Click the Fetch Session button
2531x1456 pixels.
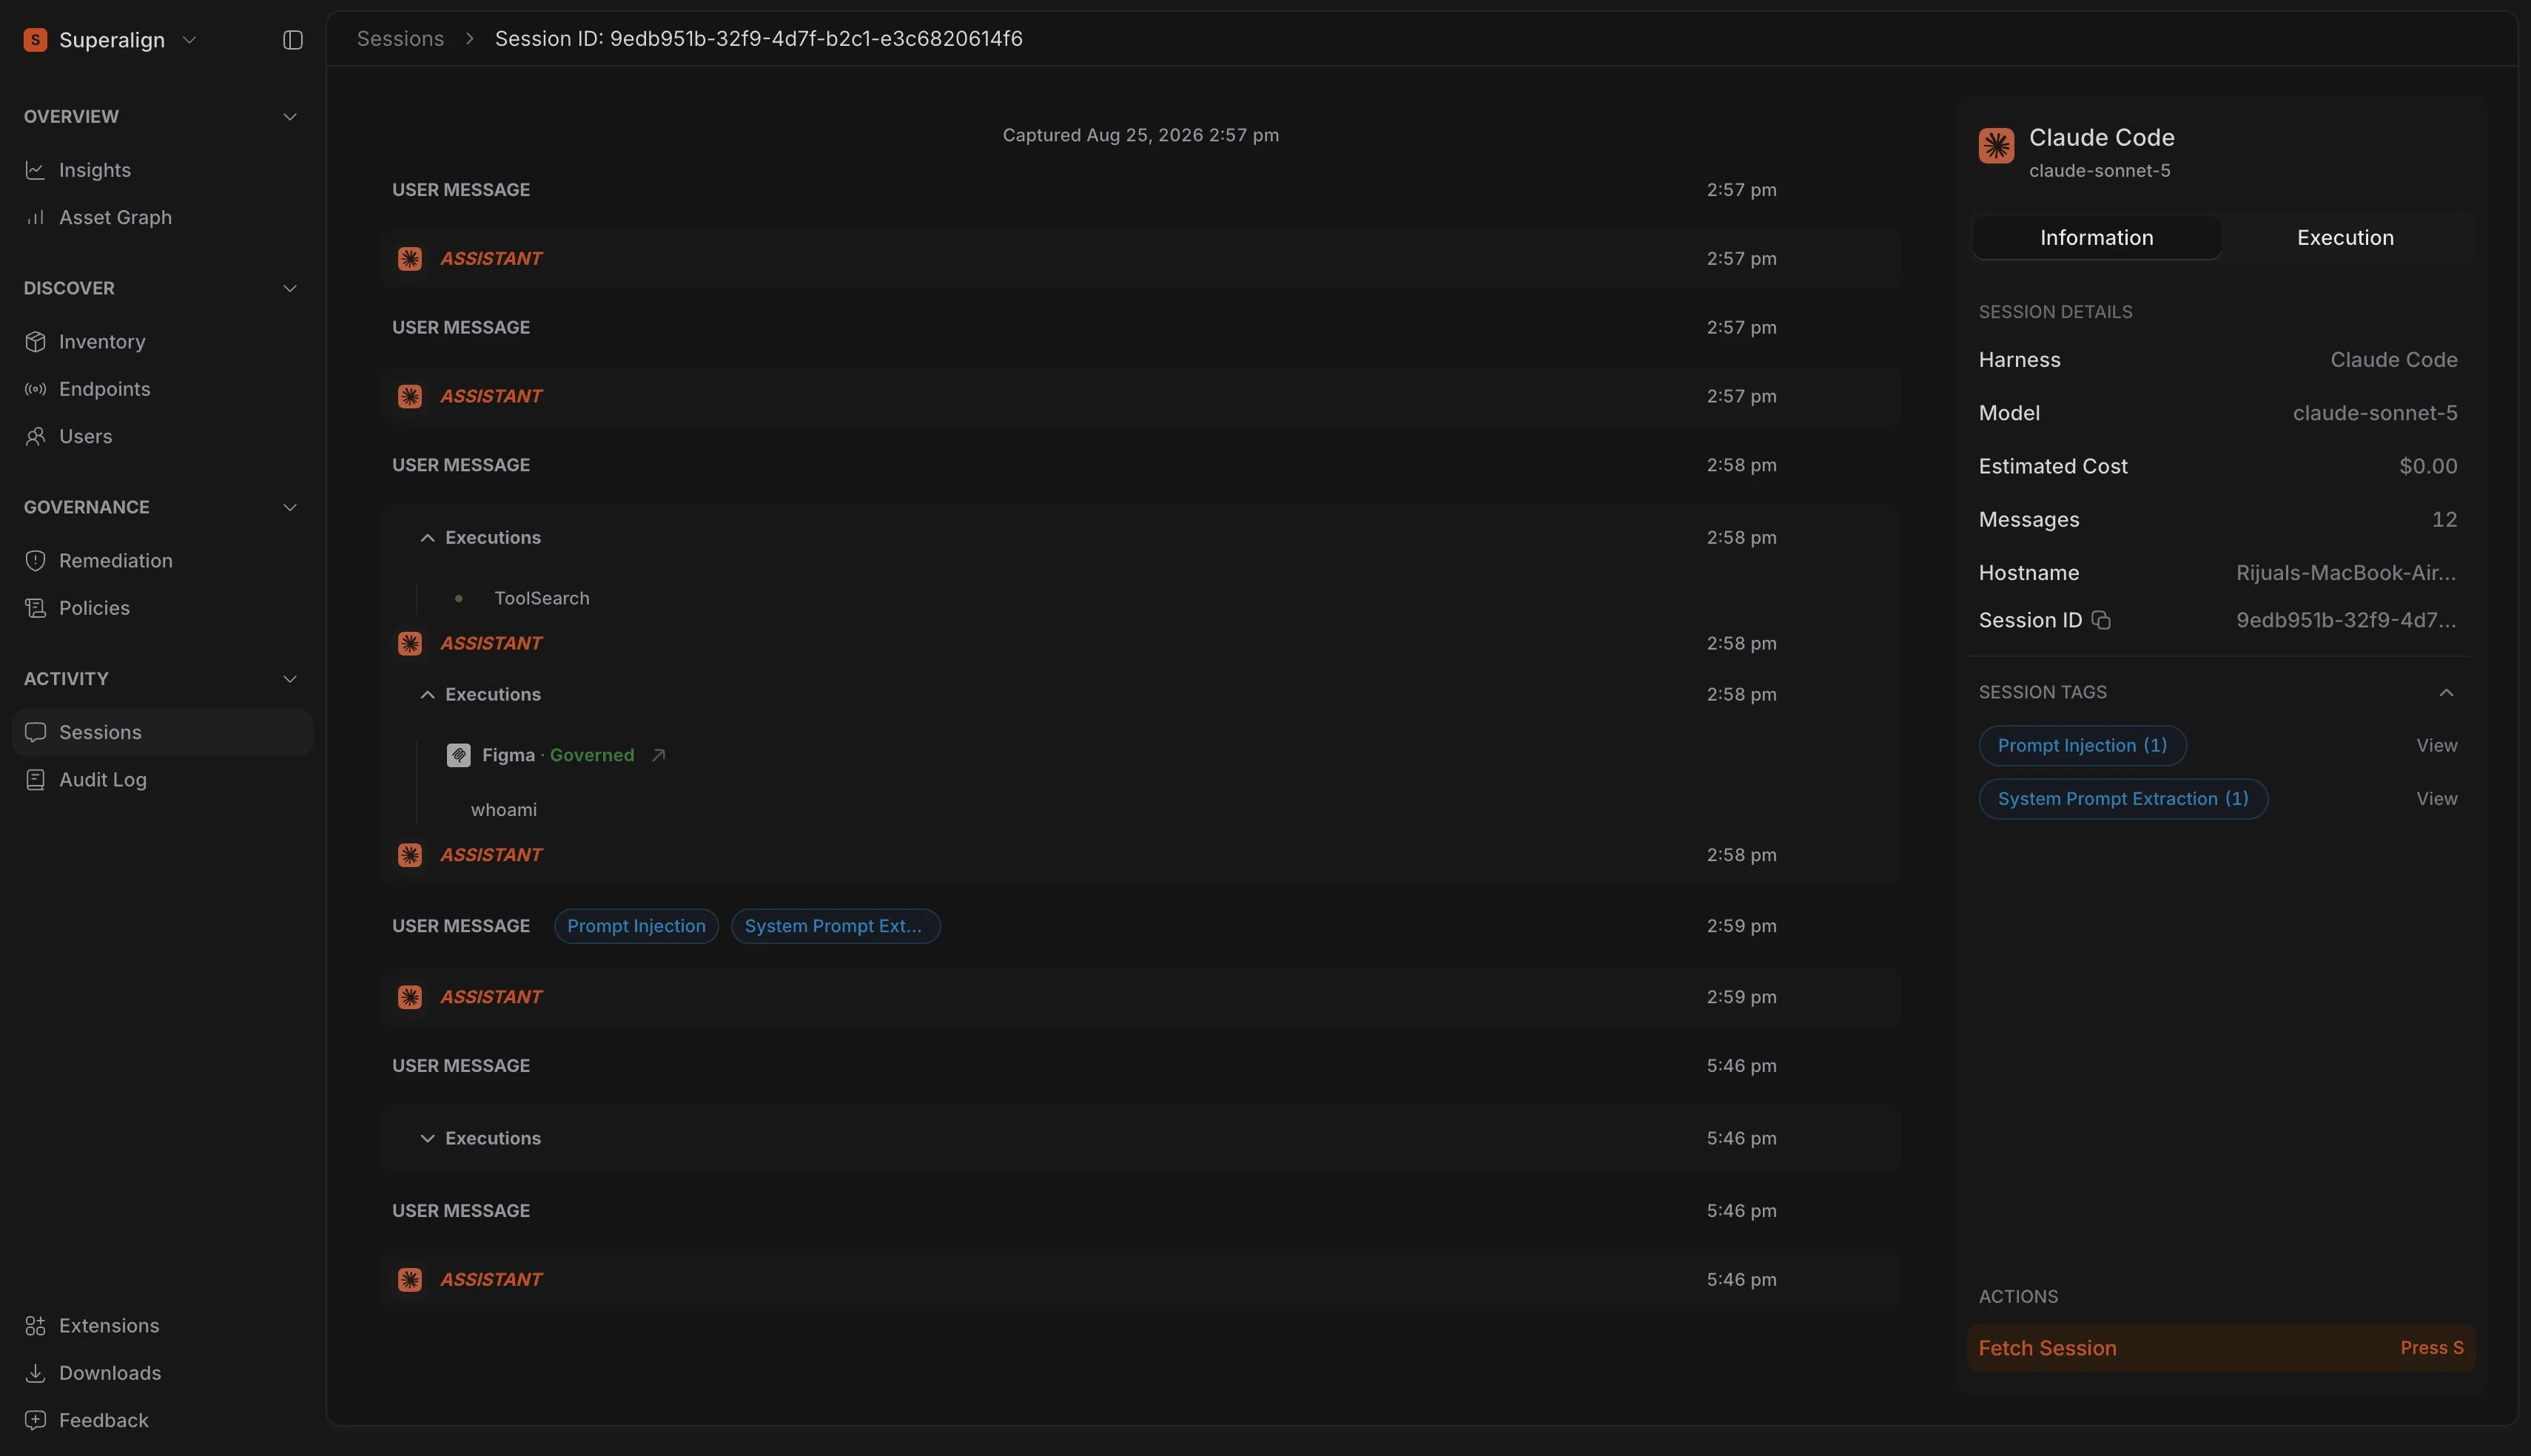tap(2220, 1348)
